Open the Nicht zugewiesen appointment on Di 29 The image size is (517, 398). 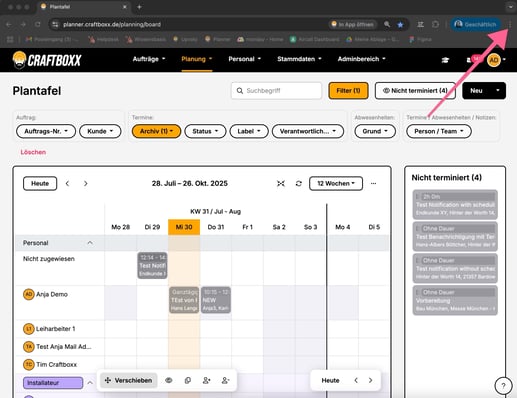[152, 266]
